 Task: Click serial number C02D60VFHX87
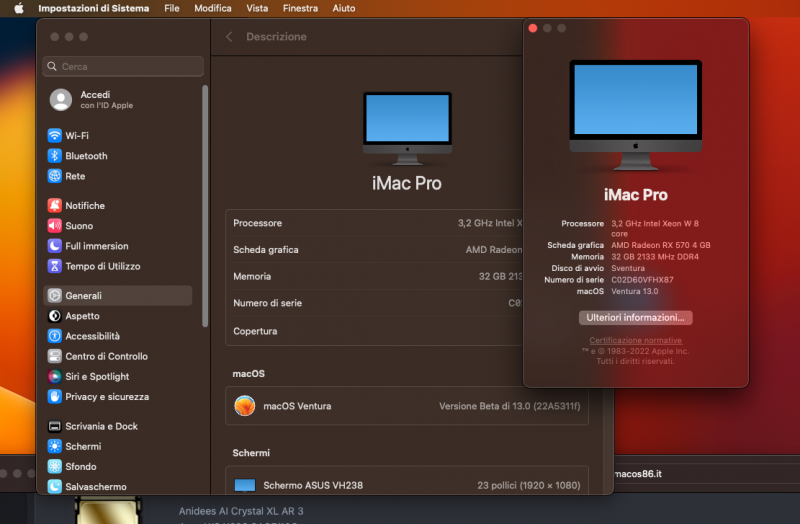[642, 280]
